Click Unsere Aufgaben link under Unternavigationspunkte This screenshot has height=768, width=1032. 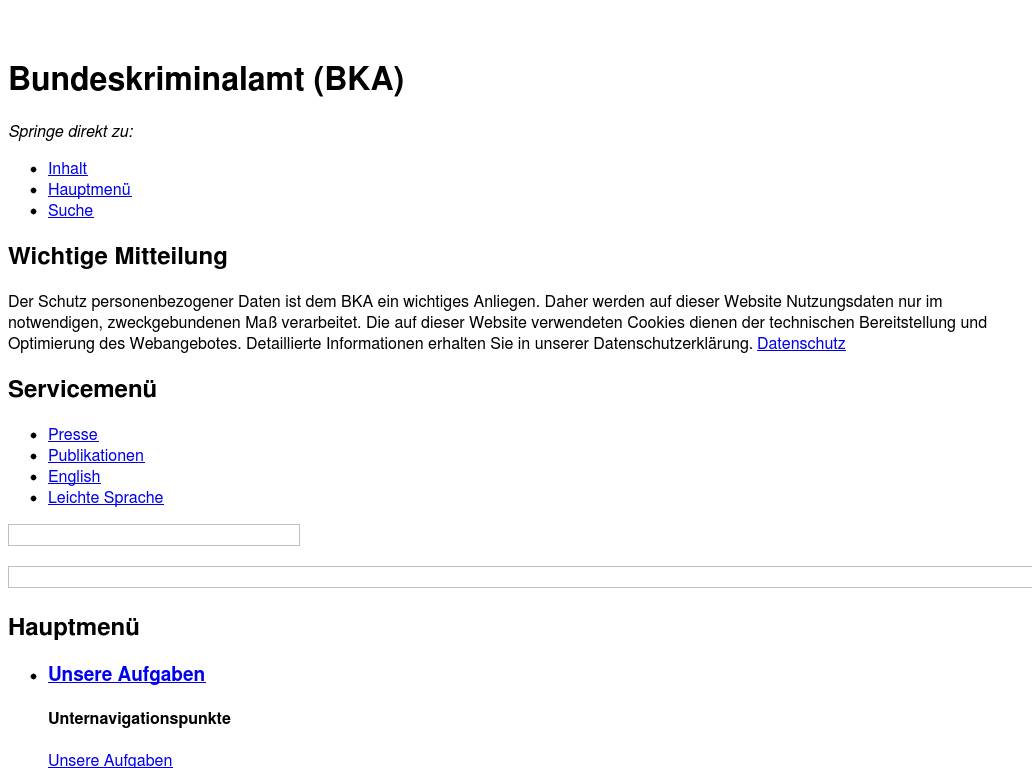pos(110,760)
